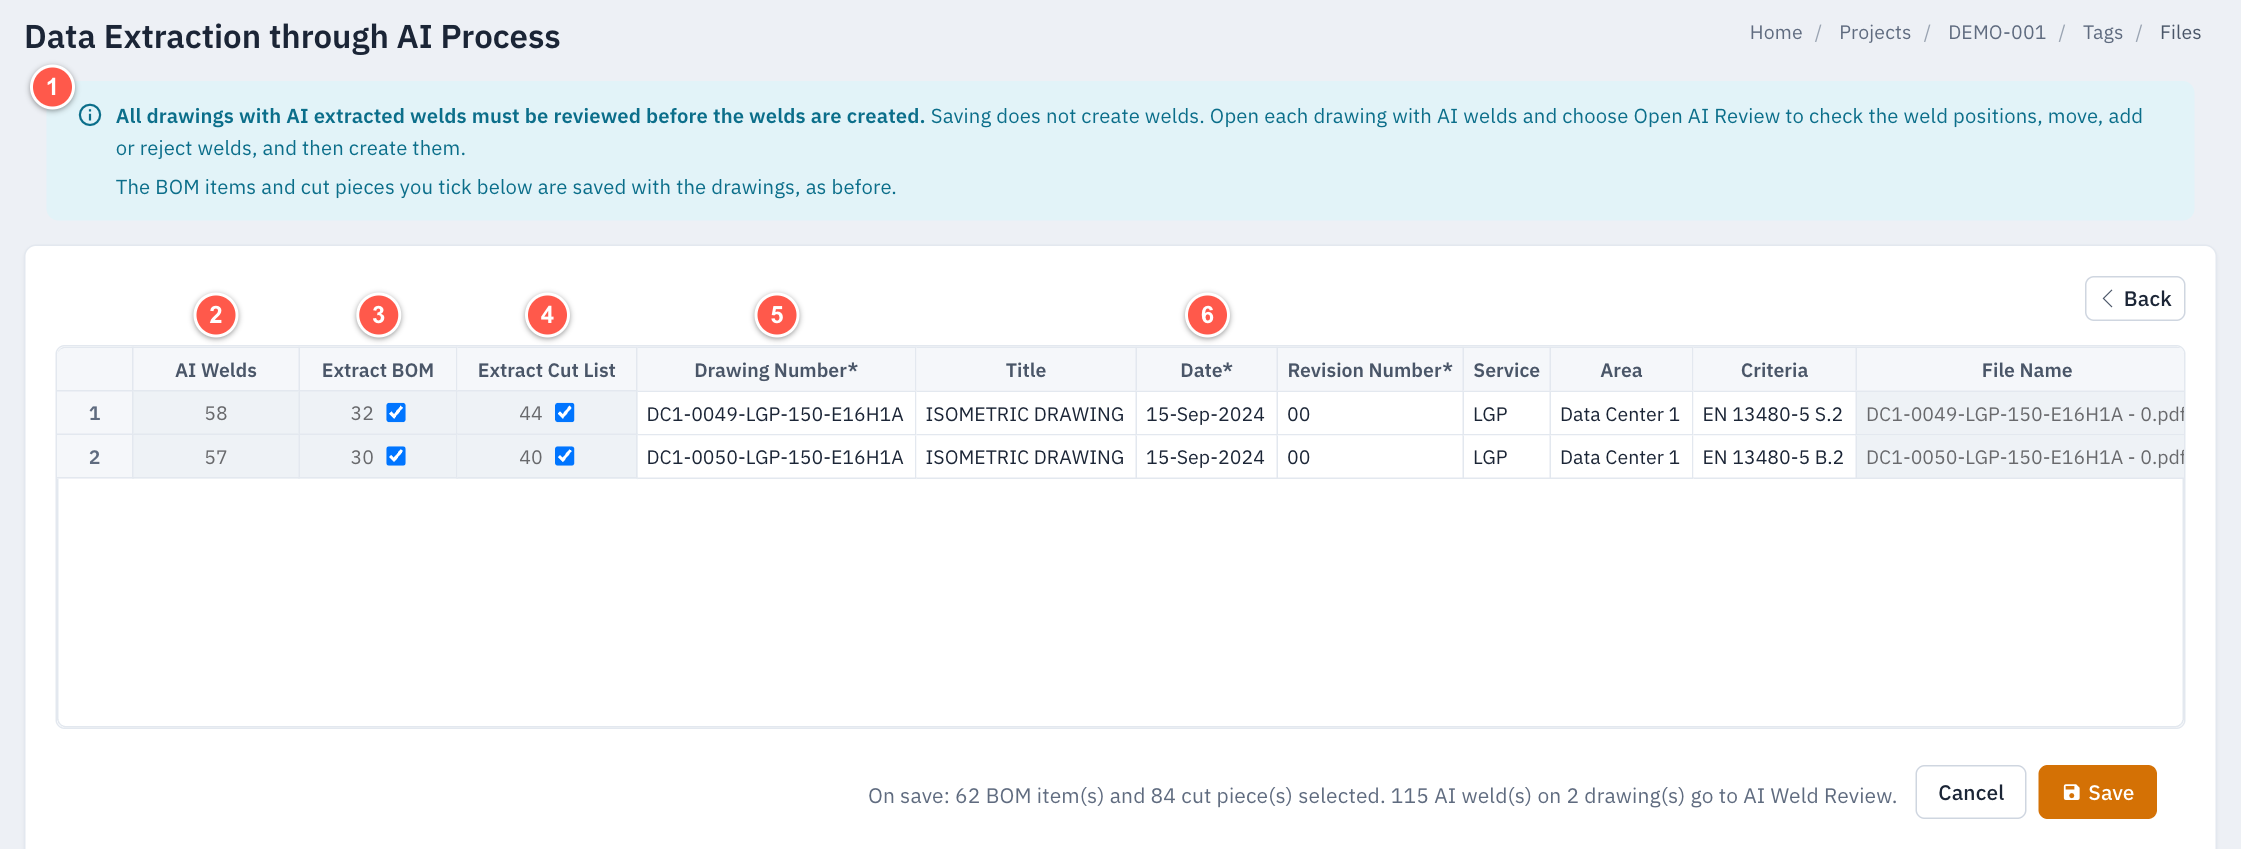Click the Extract Cut List column header

tap(547, 370)
